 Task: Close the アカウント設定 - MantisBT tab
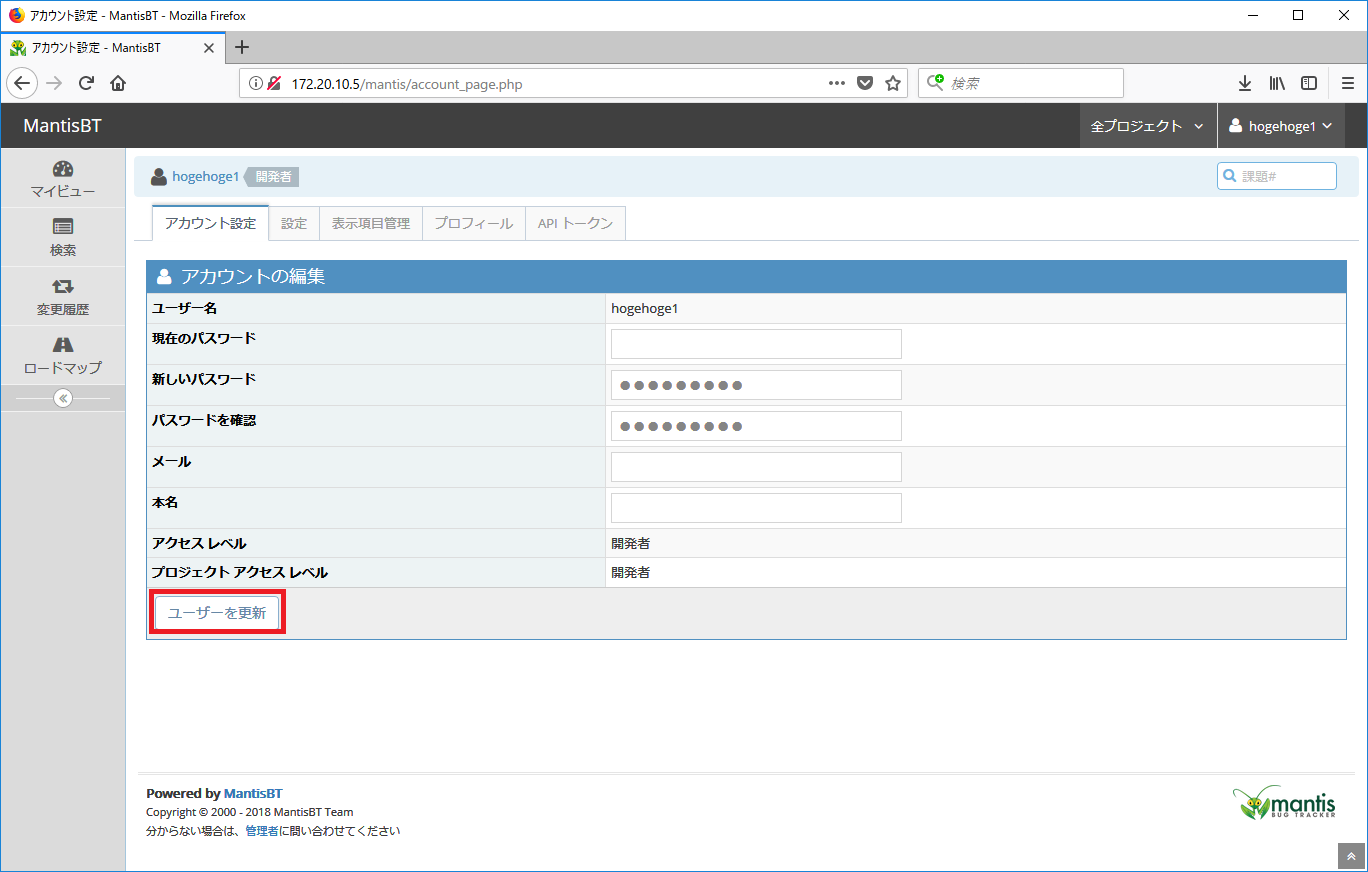click(x=208, y=48)
